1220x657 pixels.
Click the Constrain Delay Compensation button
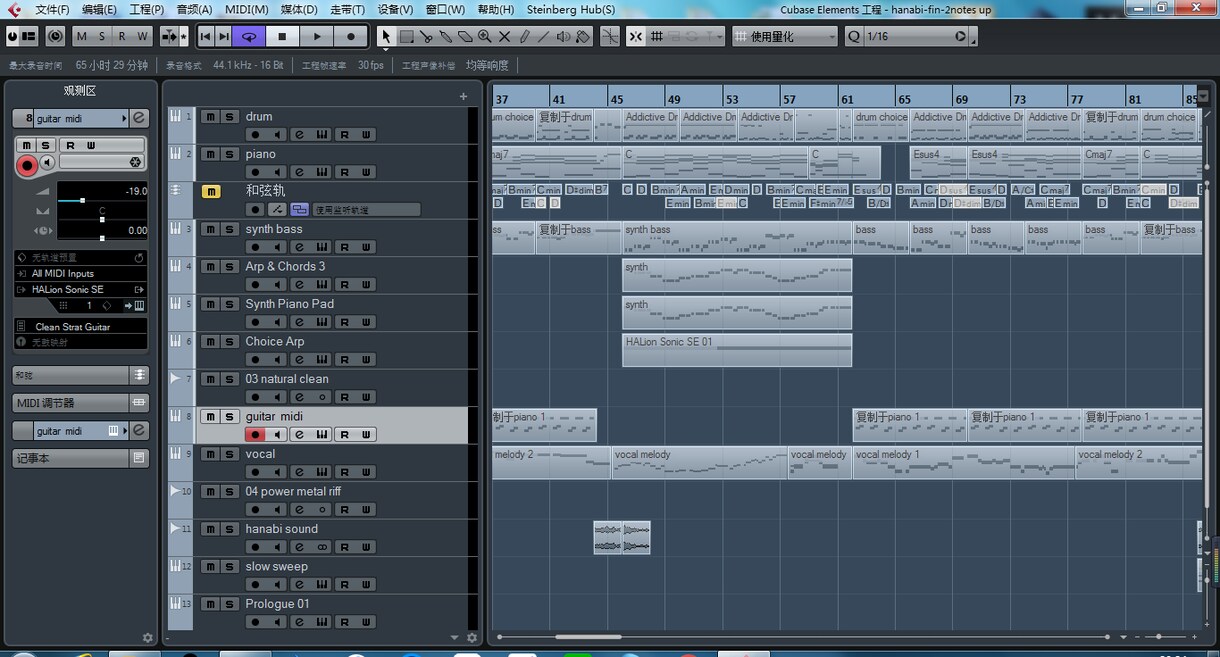click(56, 36)
